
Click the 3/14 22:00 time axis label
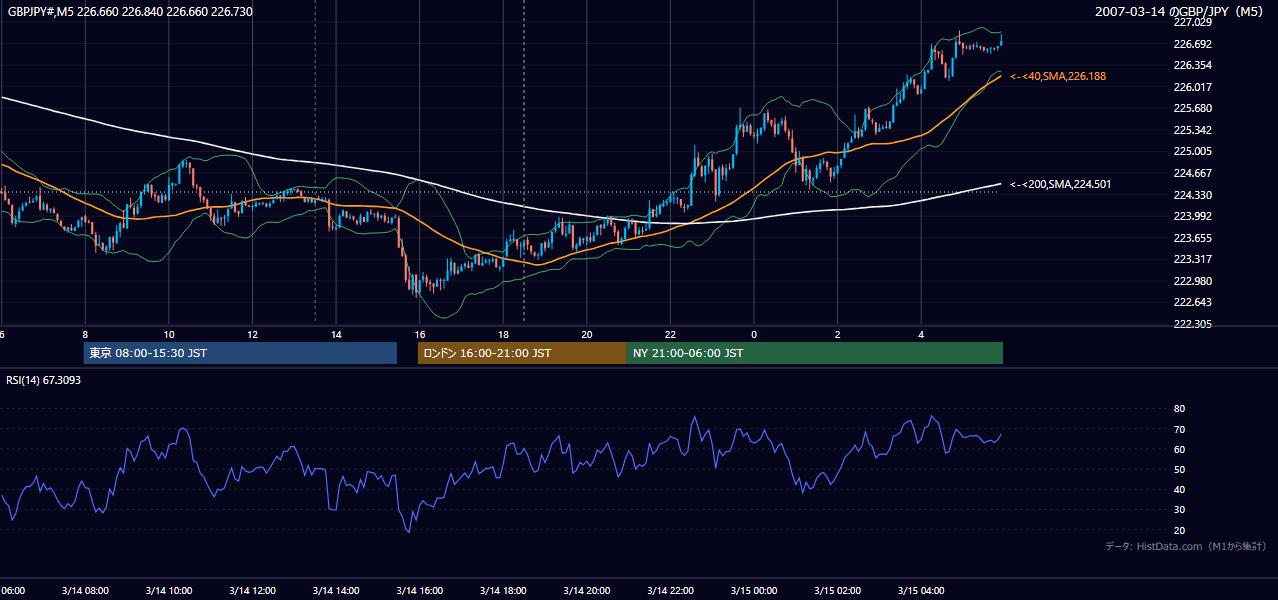tap(671, 591)
